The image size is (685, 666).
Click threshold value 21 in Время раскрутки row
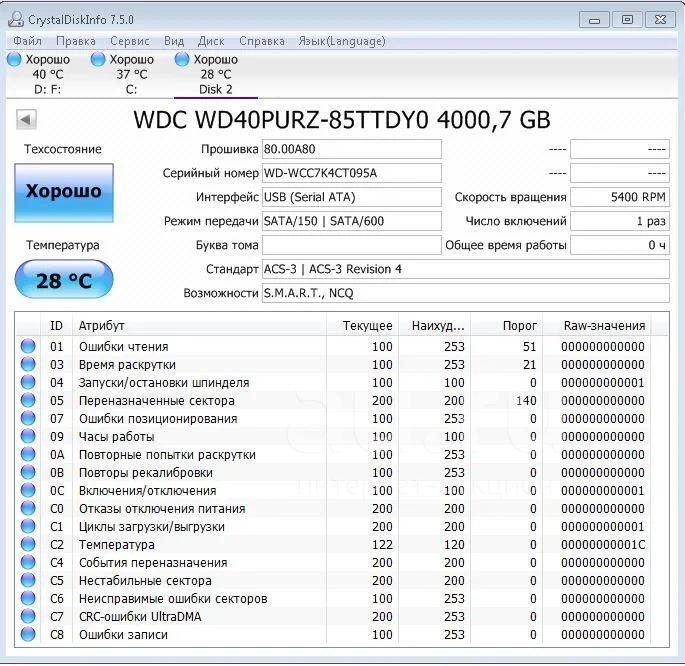point(529,365)
